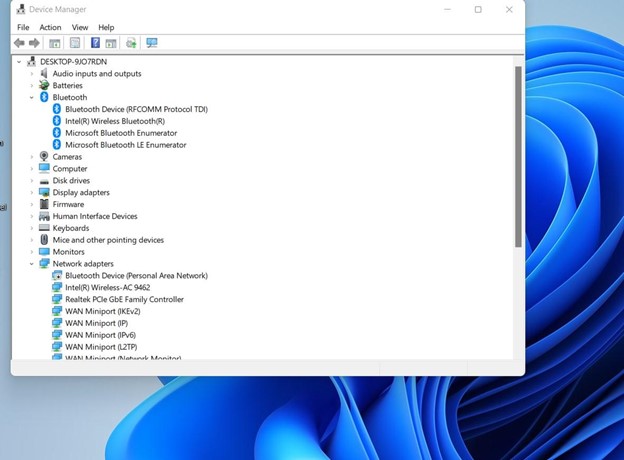Select Intel(R) Wireless-AC 9462 adapter

pyautogui.click(x=107, y=287)
